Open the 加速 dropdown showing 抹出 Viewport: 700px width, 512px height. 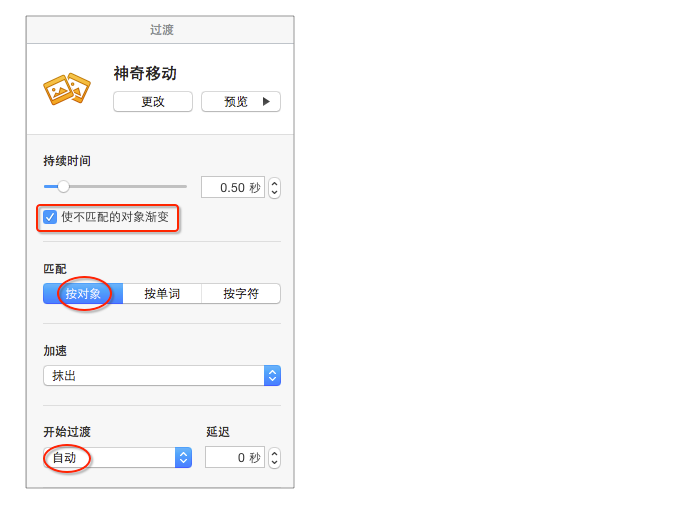point(153,376)
